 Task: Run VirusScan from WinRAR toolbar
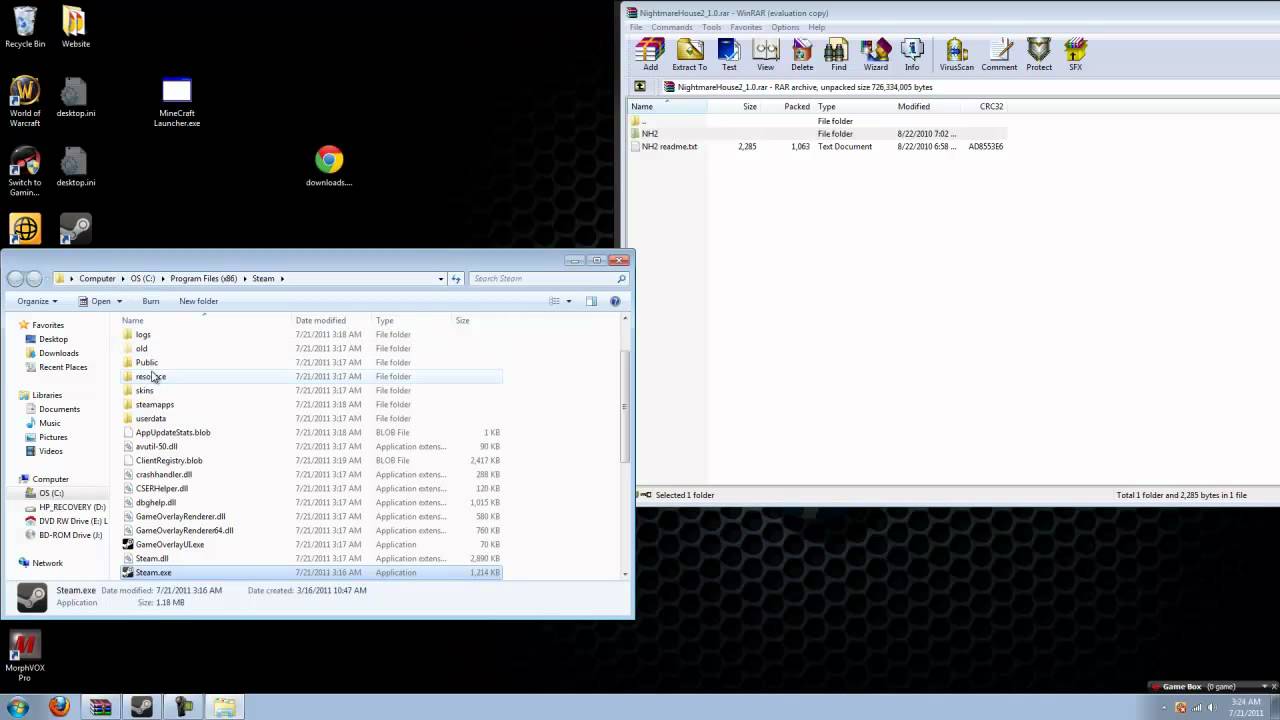pos(956,55)
